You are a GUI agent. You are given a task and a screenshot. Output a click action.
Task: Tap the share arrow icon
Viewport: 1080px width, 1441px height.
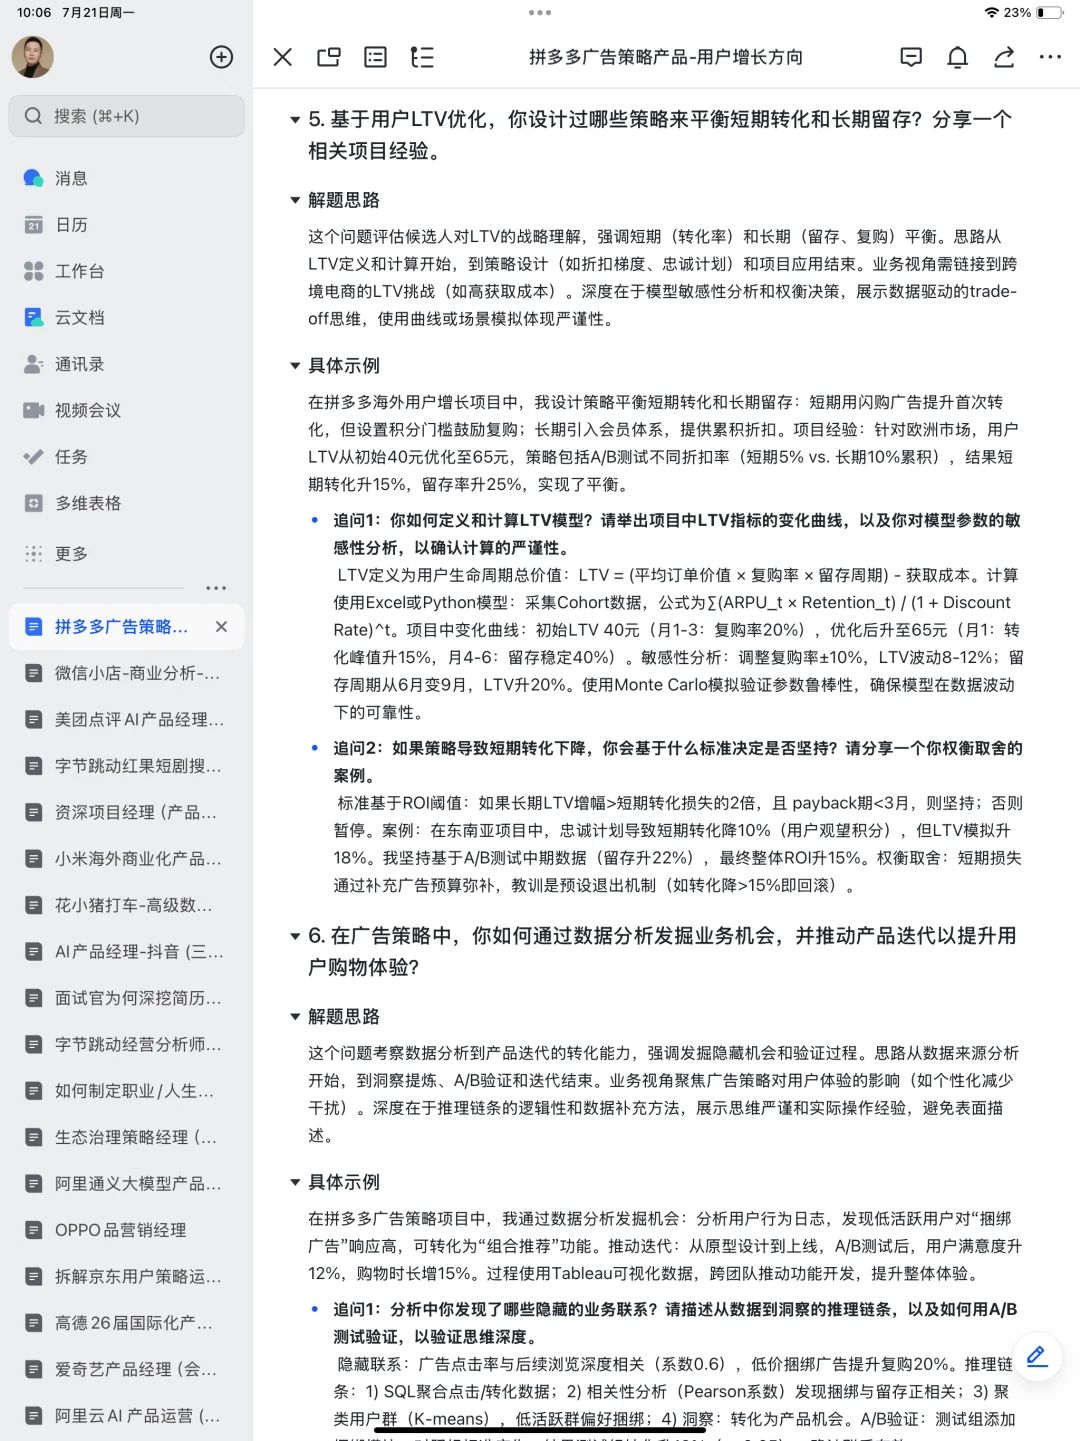(1004, 57)
